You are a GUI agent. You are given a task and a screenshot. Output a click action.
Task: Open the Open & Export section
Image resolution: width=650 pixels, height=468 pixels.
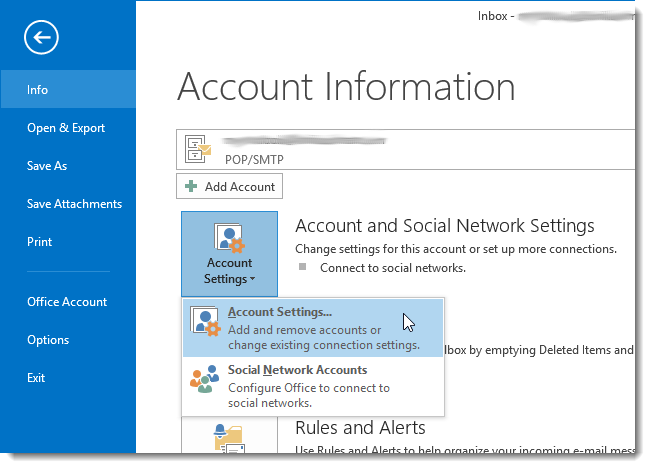click(x=68, y=128)
